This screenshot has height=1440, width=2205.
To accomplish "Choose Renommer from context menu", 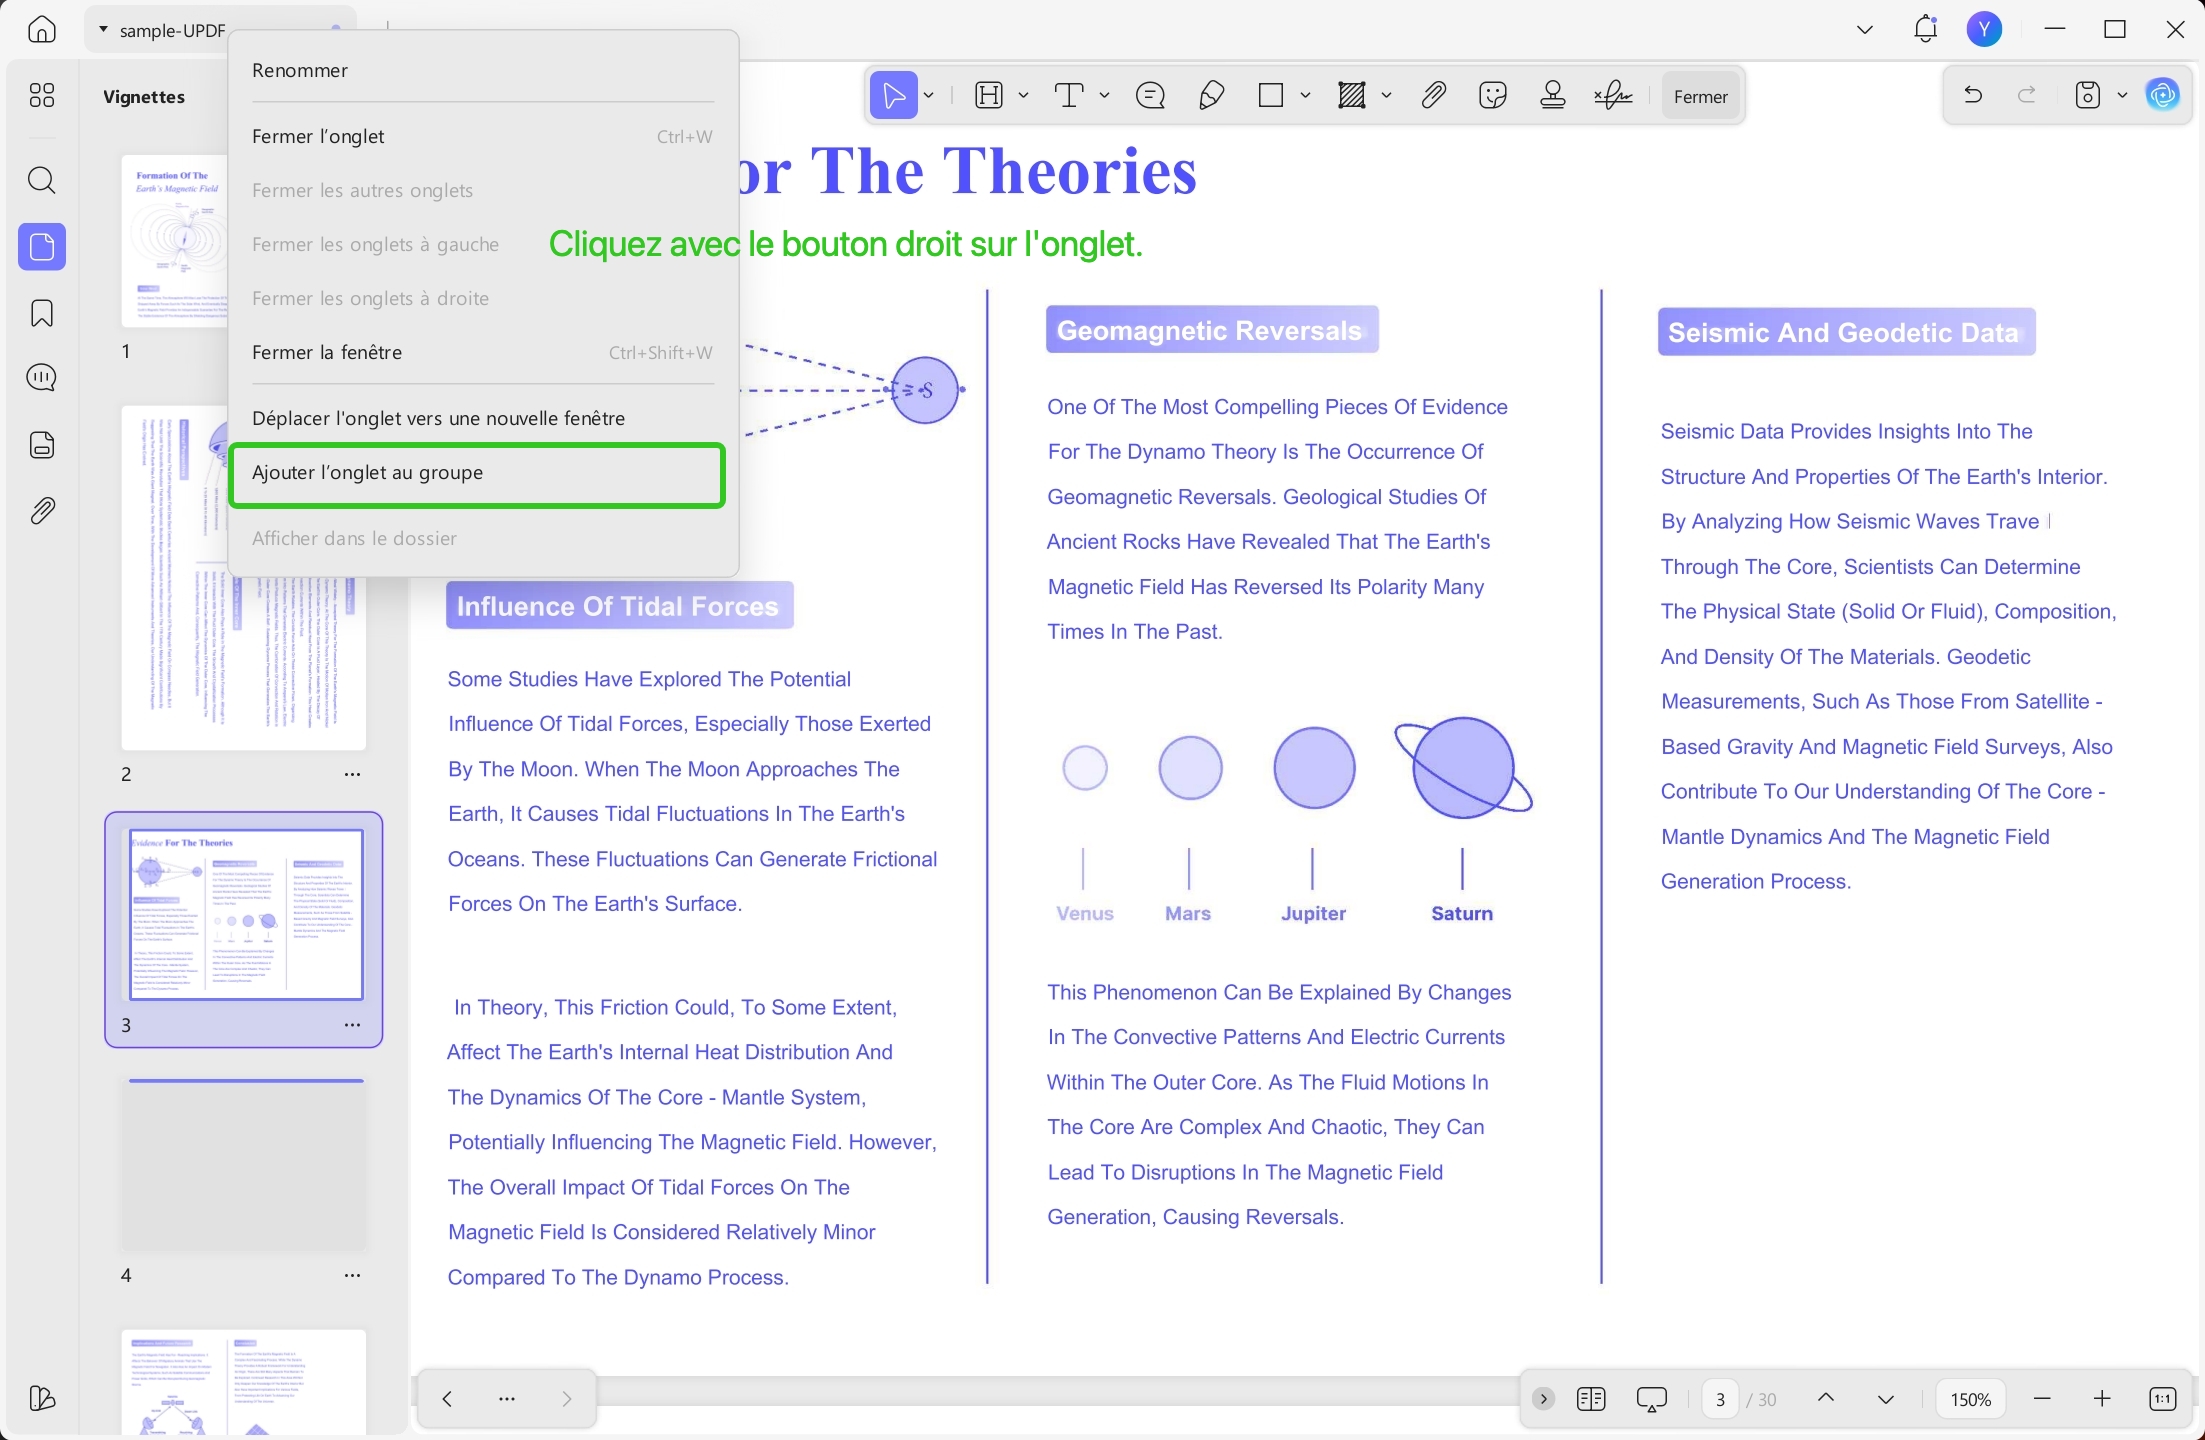I will pyautogui.click(x=483, y=70).
